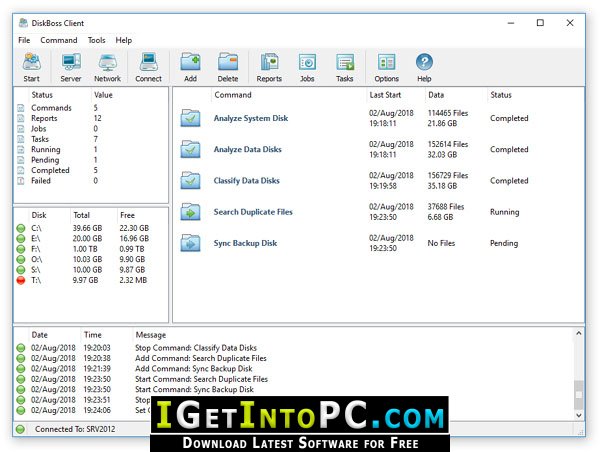Click the green status icon for E:\ disk
Image resolution: width=600 pixels, height=452 pixels.
coord(21,239)
